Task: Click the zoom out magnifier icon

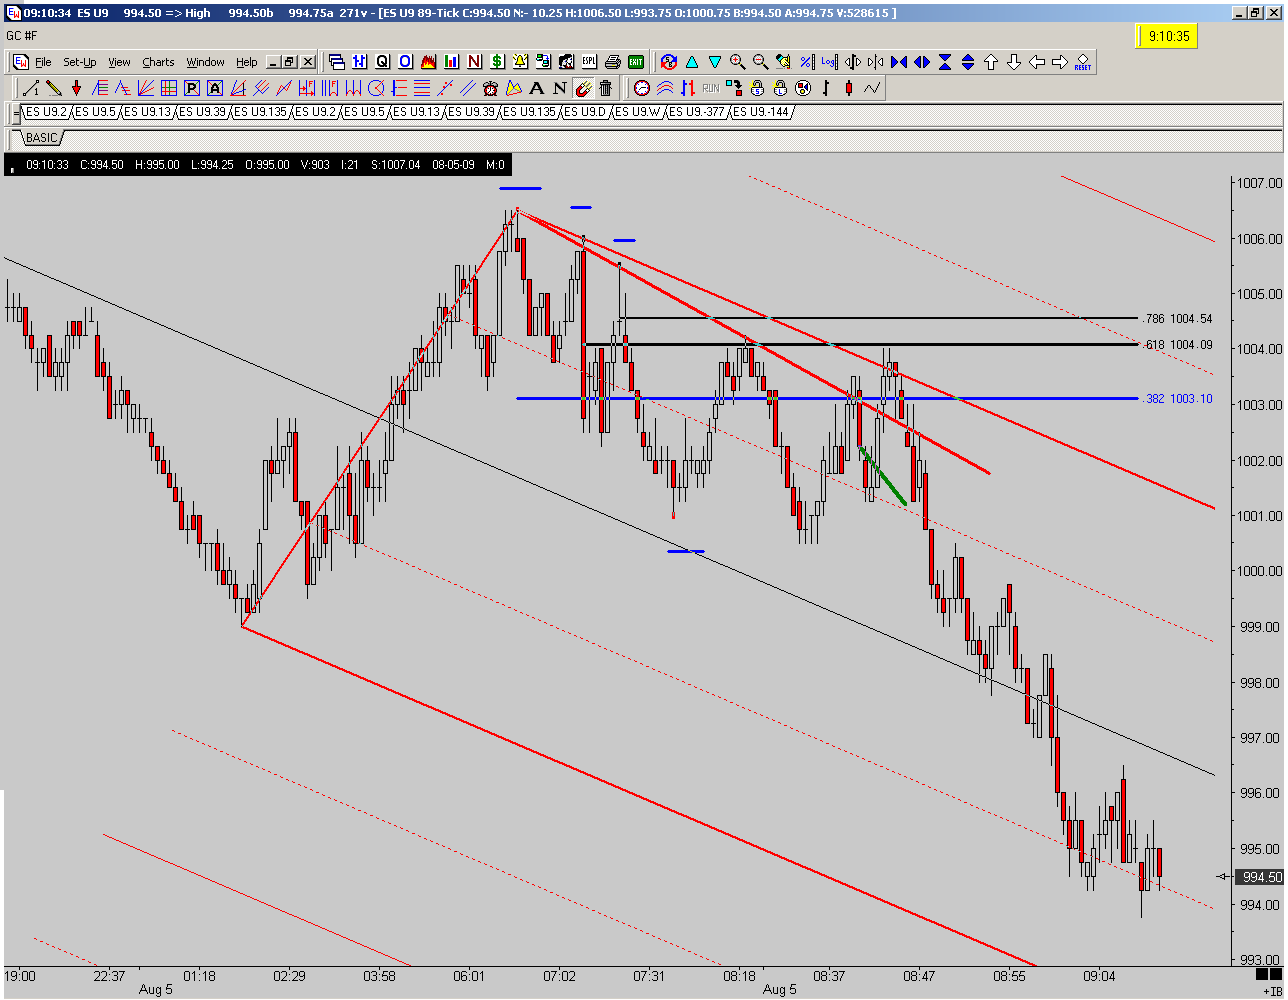Action: point(761,62)
